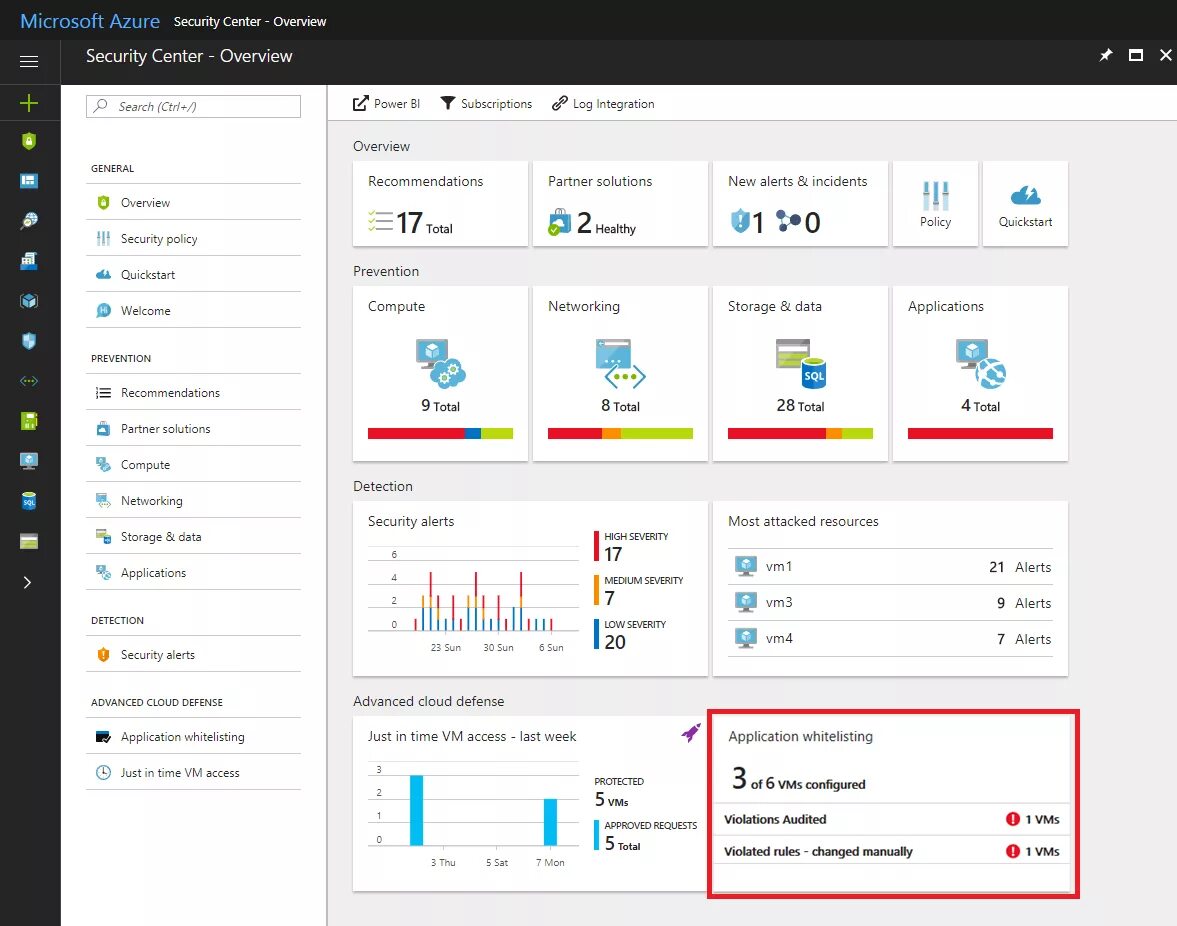Click the purple rocket icon on JIT tile
This screenshot has height=926, width=1177.
[691, 732]
